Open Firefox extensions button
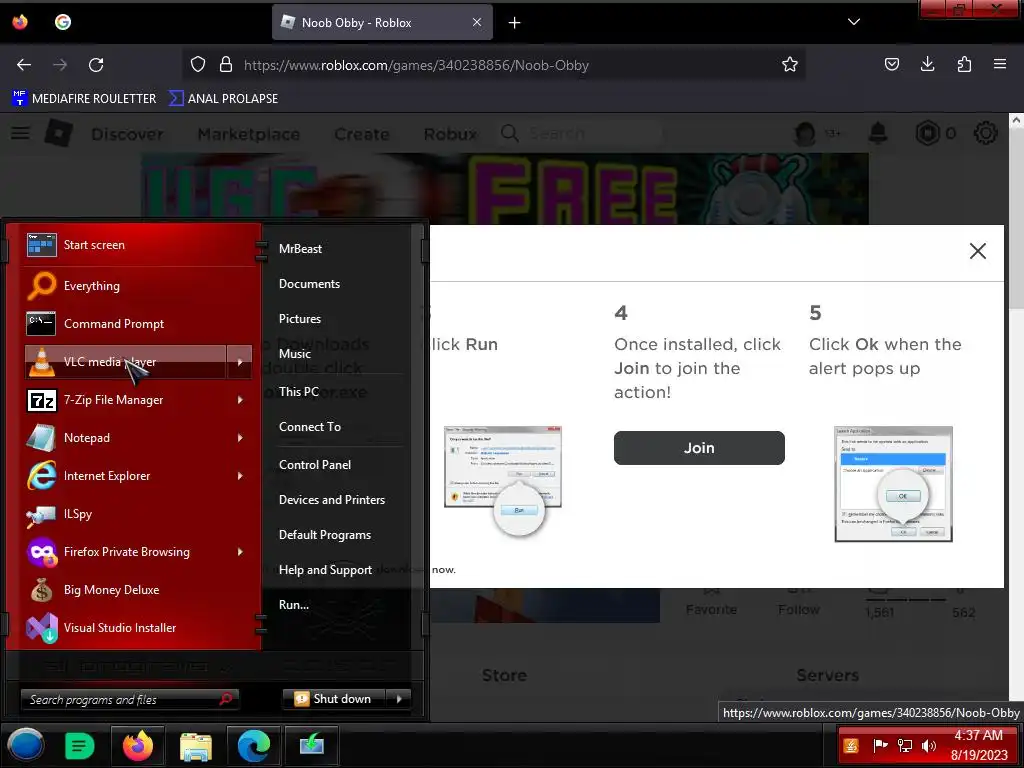The image size is (1024, 768). coord(964,64)
